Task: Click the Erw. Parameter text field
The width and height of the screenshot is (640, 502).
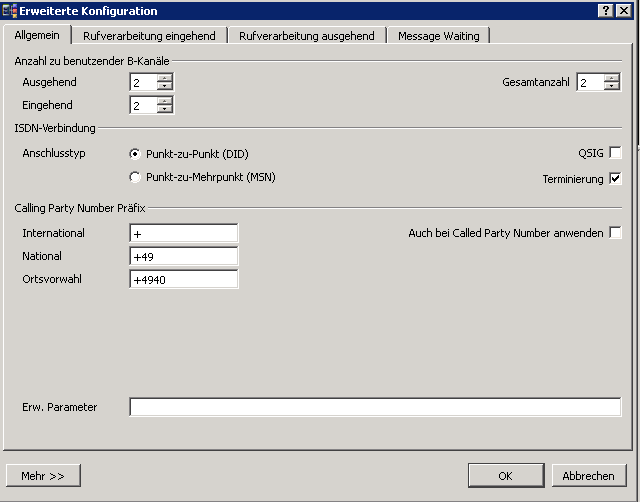Action: click(x=375, y=407)
